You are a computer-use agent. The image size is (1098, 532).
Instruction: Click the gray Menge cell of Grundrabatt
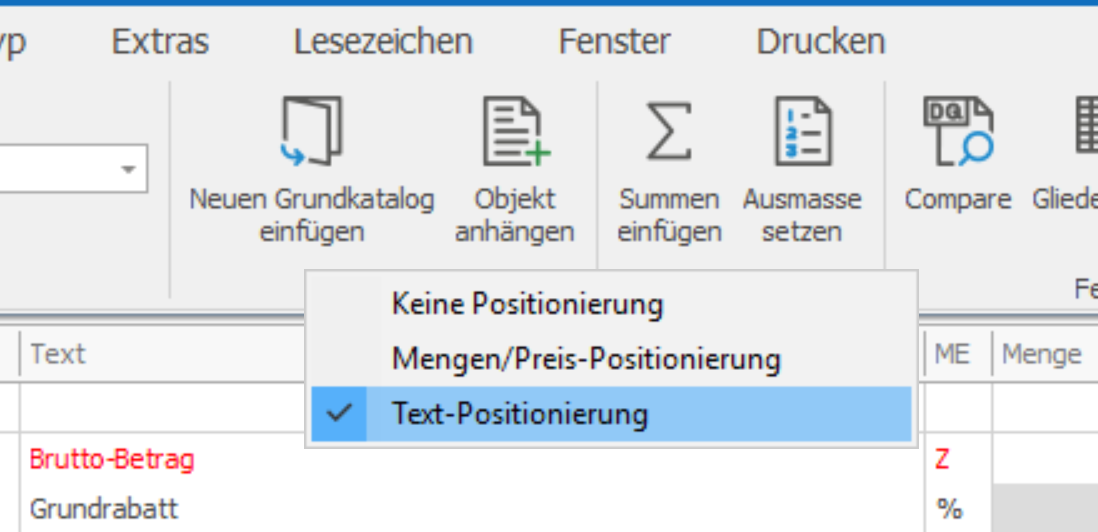click(x=1045, y=508)
